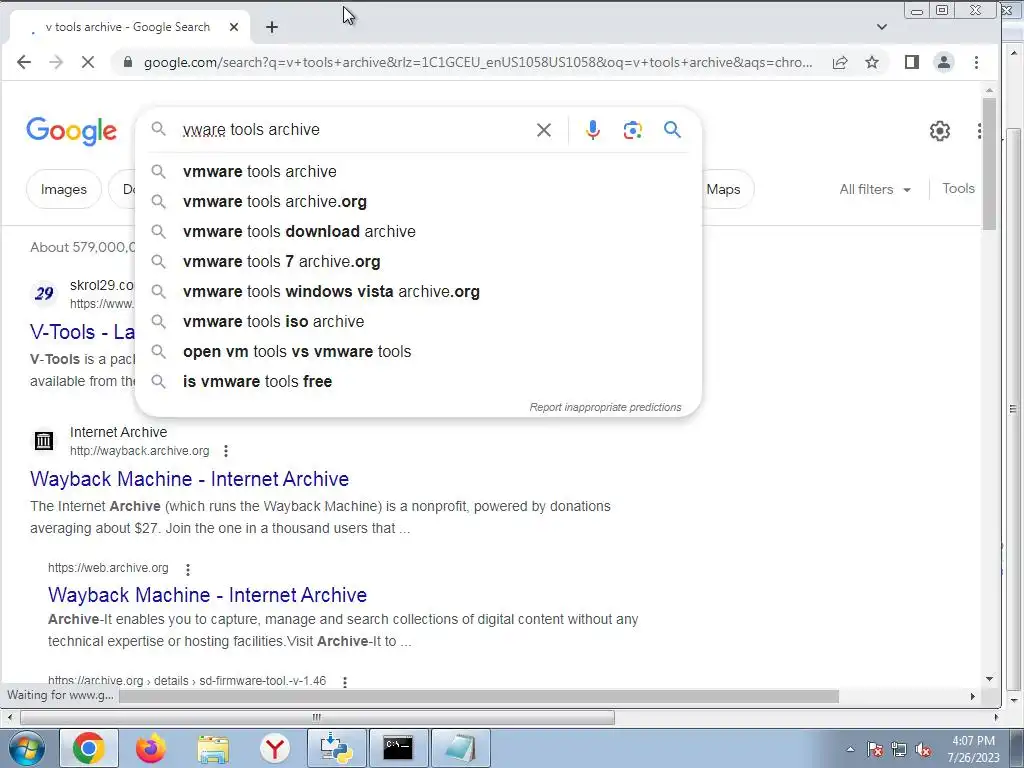This screenshot has height=768, width=1024.
Task: Open the web.archive.org Wayback Machine sub-result
Action: pos(207,594)
